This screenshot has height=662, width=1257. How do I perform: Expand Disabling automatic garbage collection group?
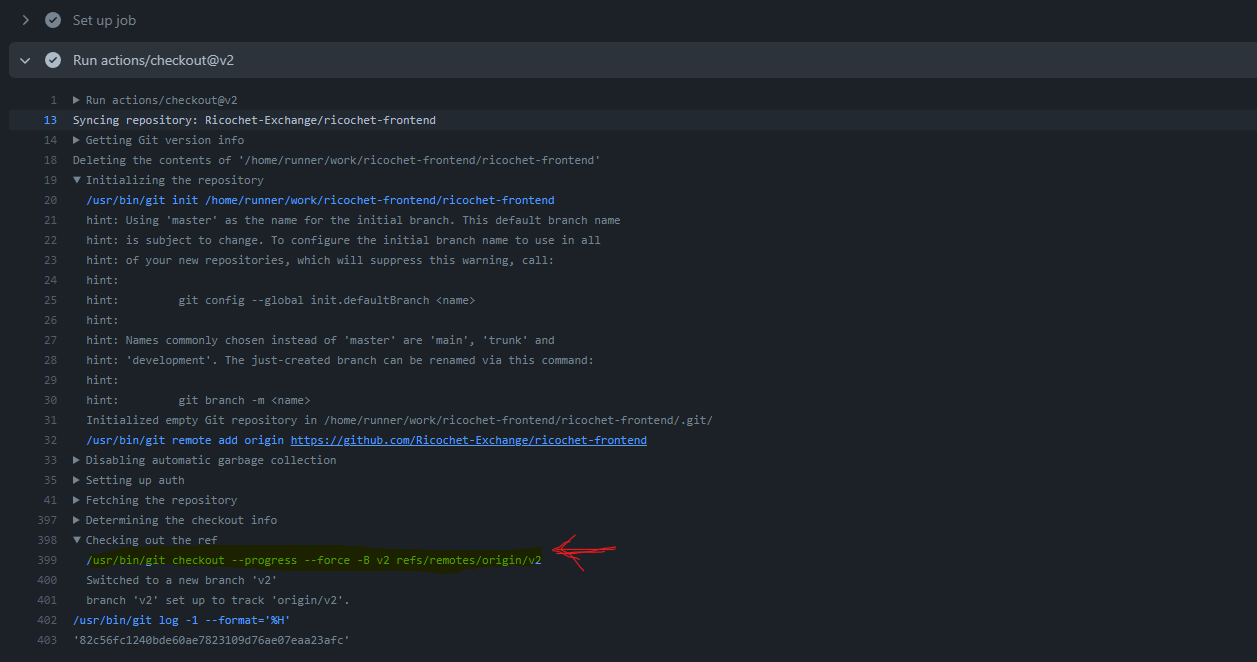[77, 460]
